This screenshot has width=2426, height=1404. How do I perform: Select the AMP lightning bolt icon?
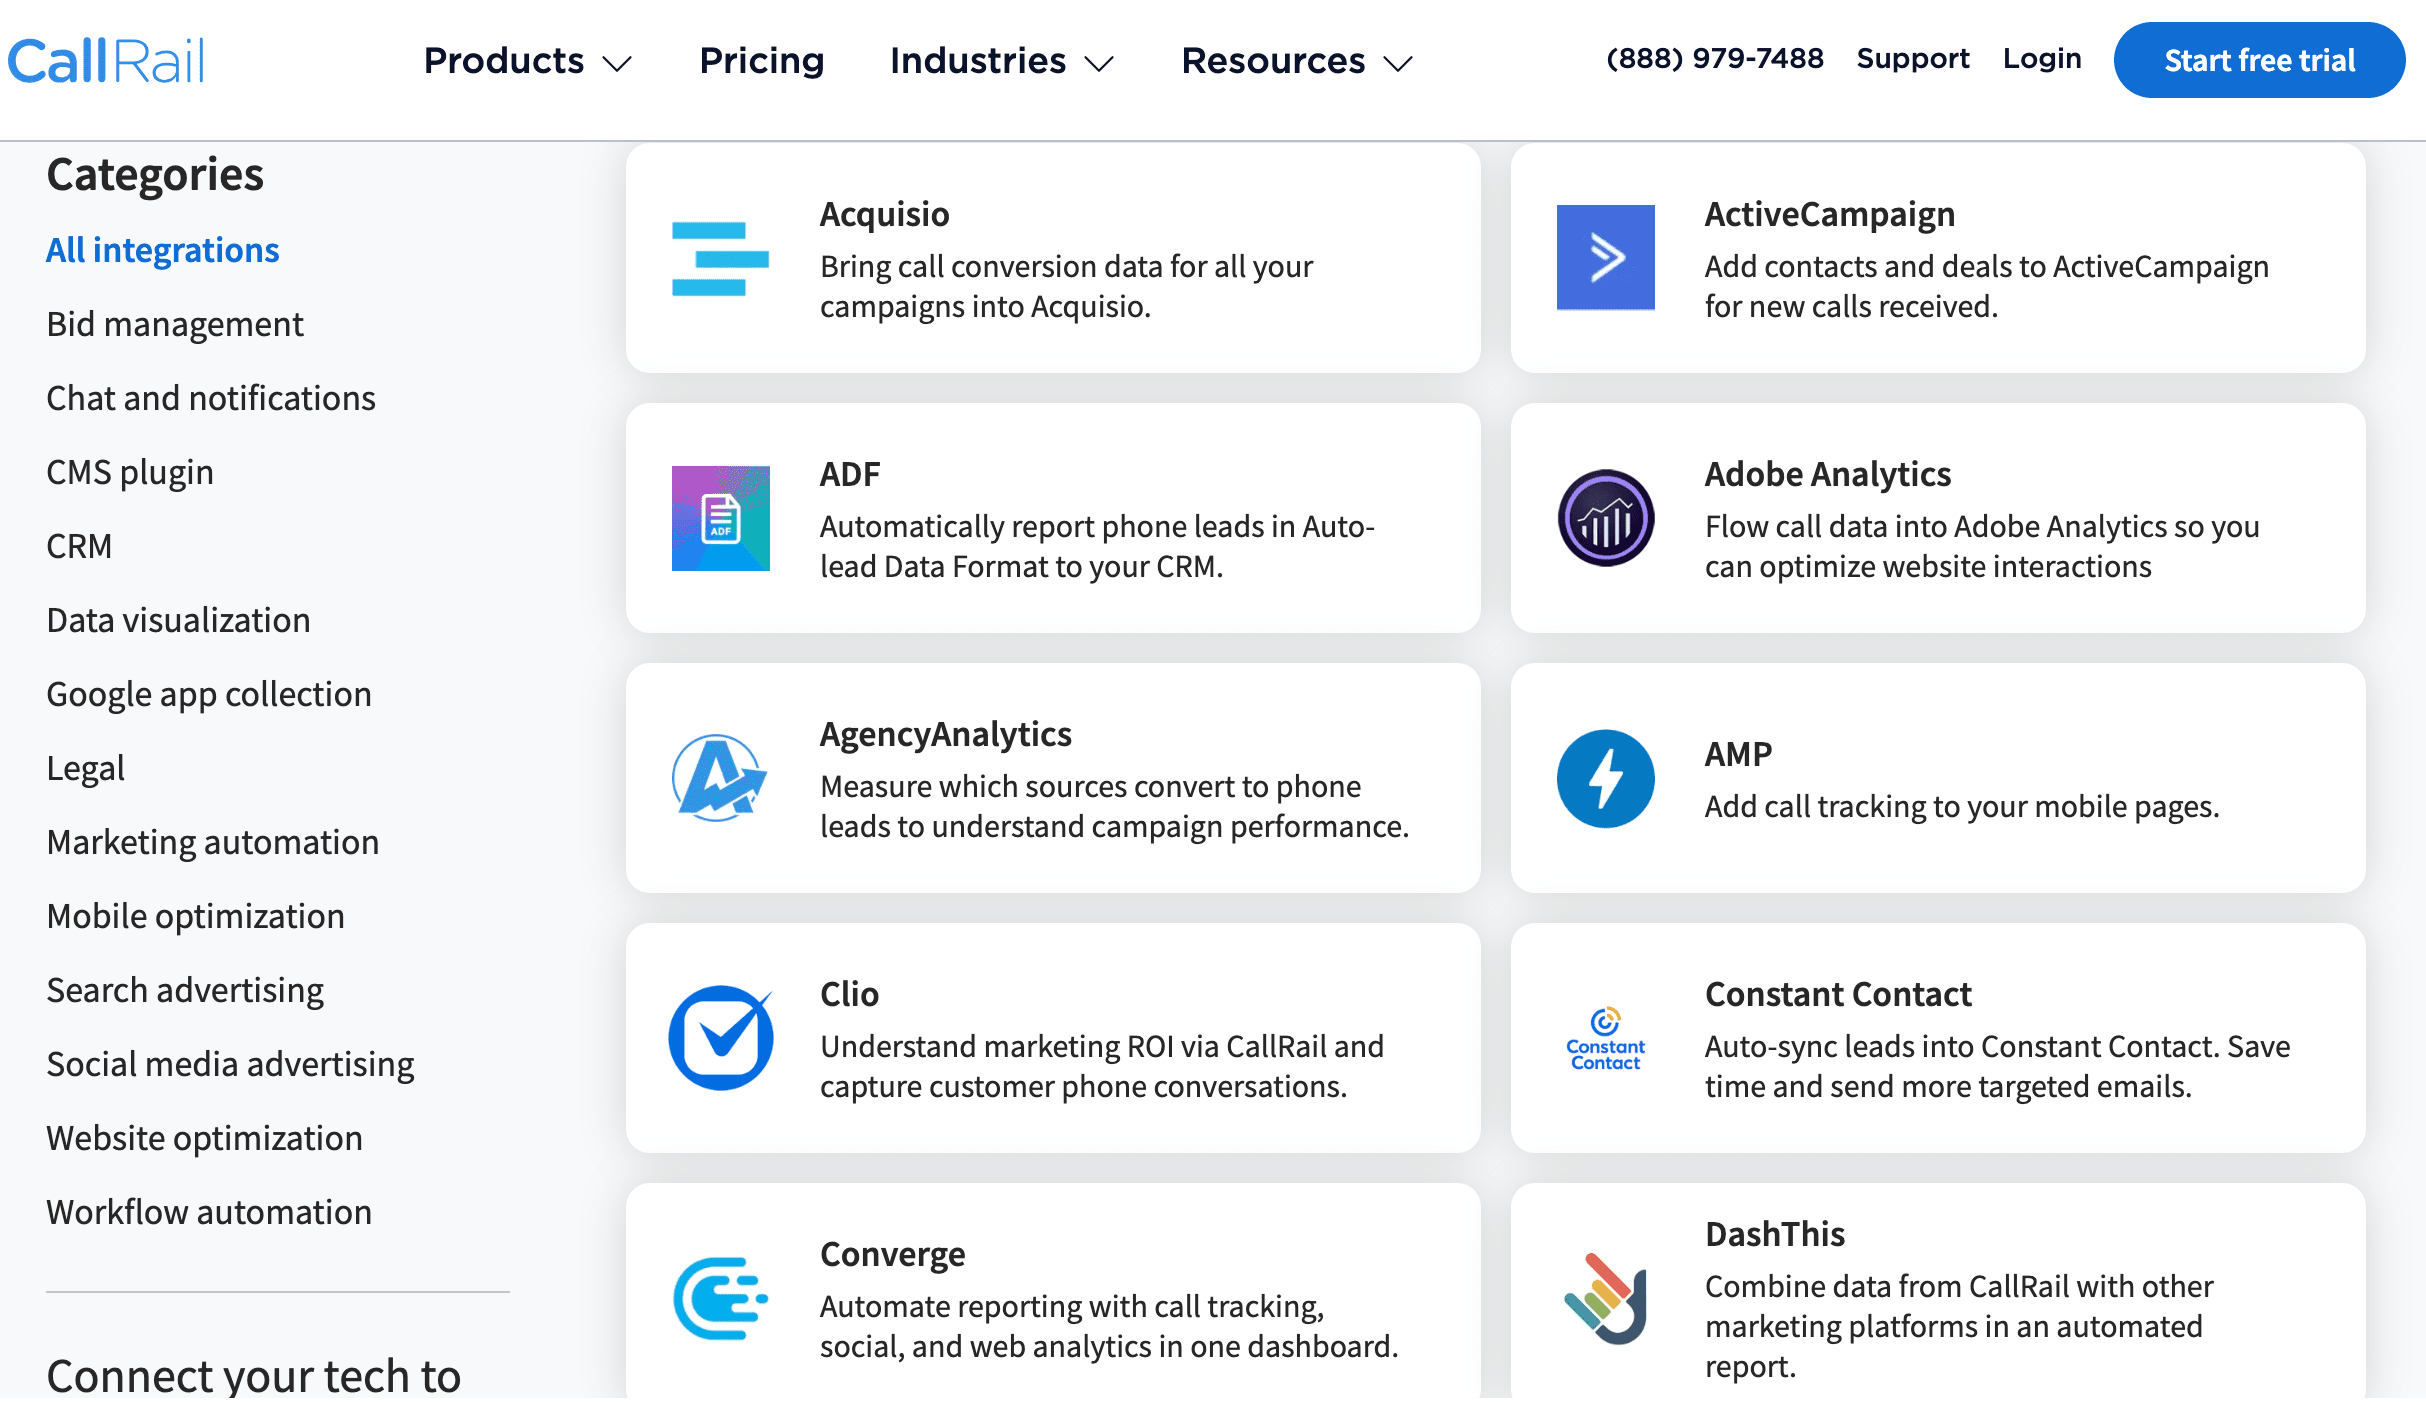tap(1606, 779)
